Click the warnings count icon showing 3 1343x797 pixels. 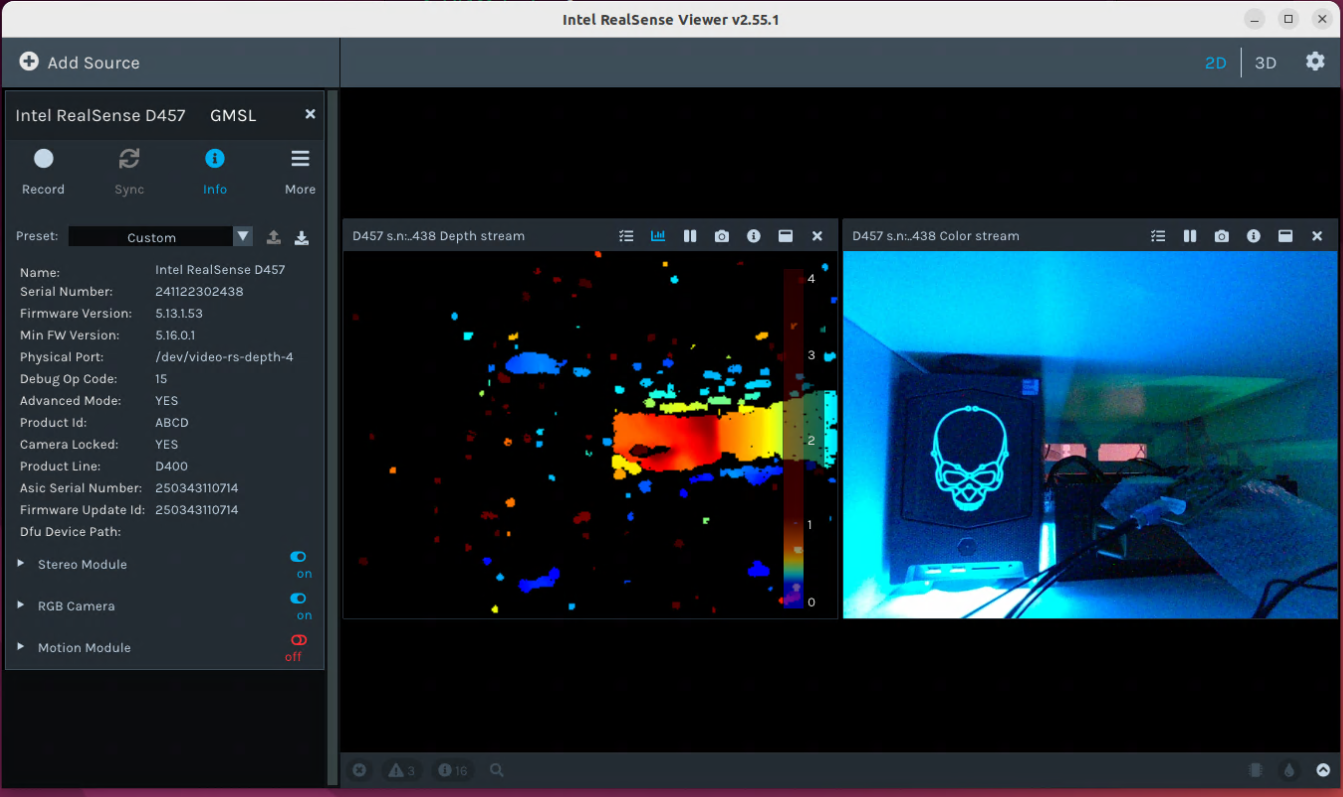[x=402, y=770]
